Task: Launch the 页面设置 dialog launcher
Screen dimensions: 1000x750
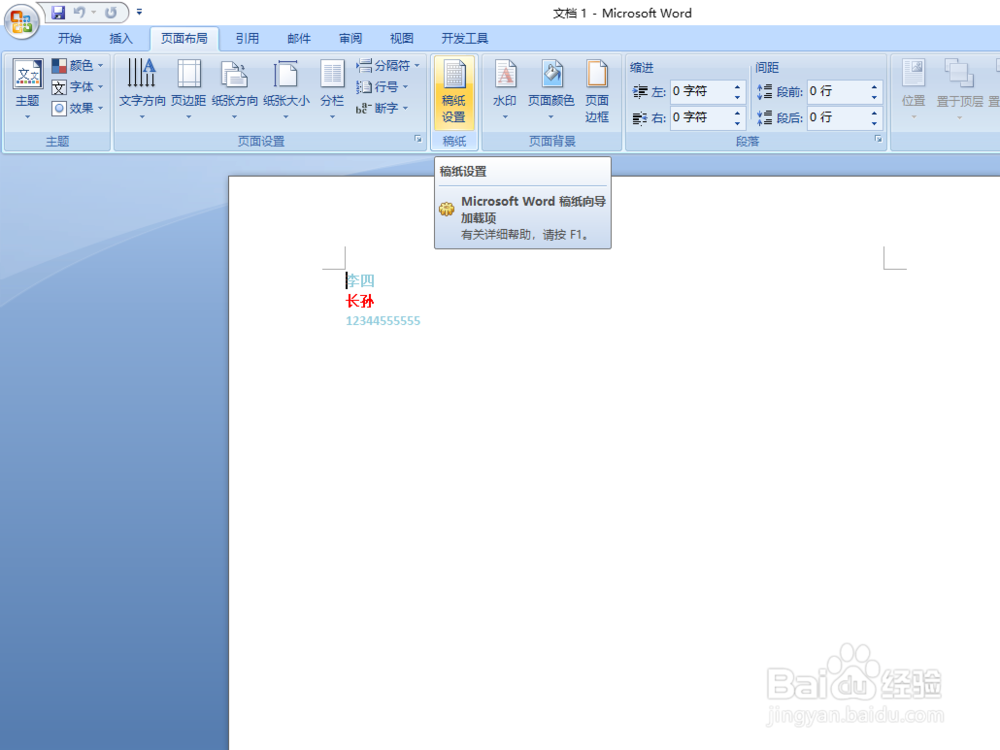Action: [x=418, y=139]
